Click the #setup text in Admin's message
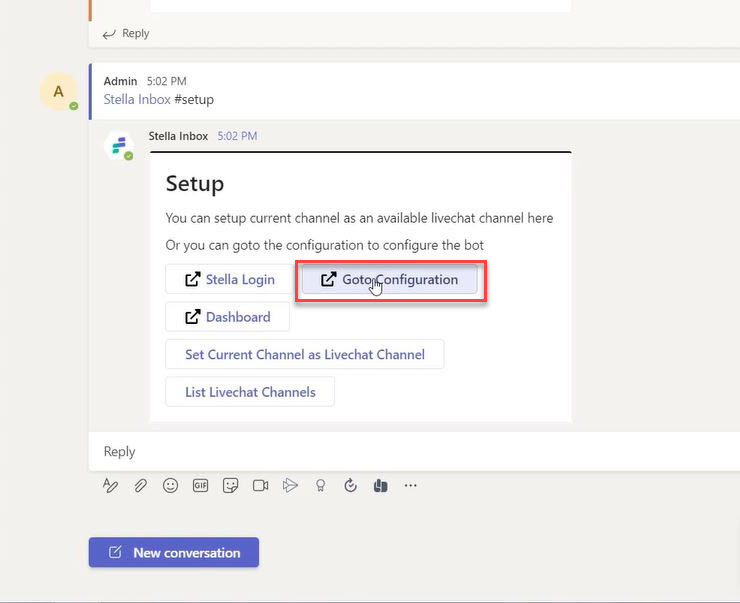 tap(194, 100)
